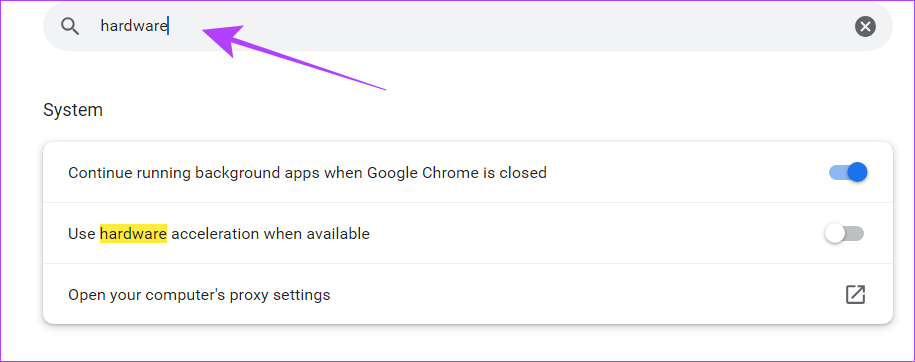Click the "Use hardware acceleration when available" label

pos(219,234)
